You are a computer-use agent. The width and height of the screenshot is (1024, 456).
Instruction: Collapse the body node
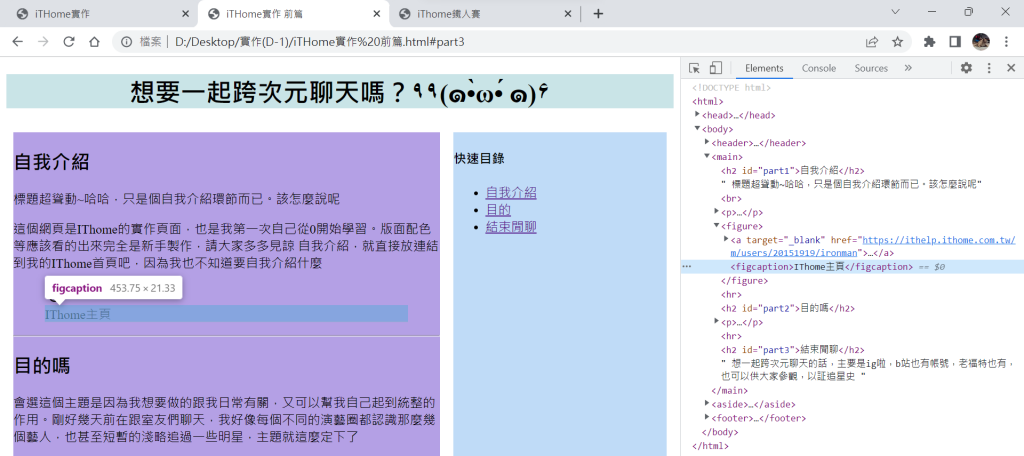click(x=697, y=129)
